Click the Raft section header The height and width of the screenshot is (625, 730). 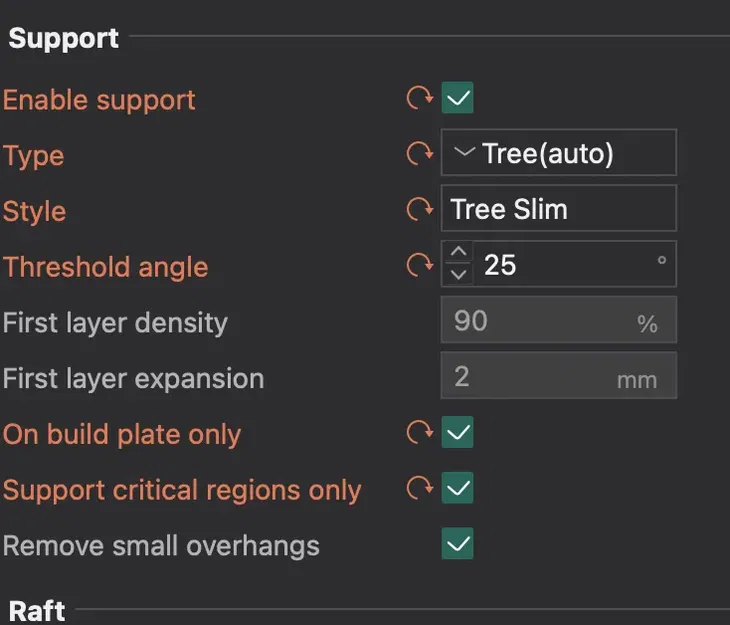[x=38, y=610]
